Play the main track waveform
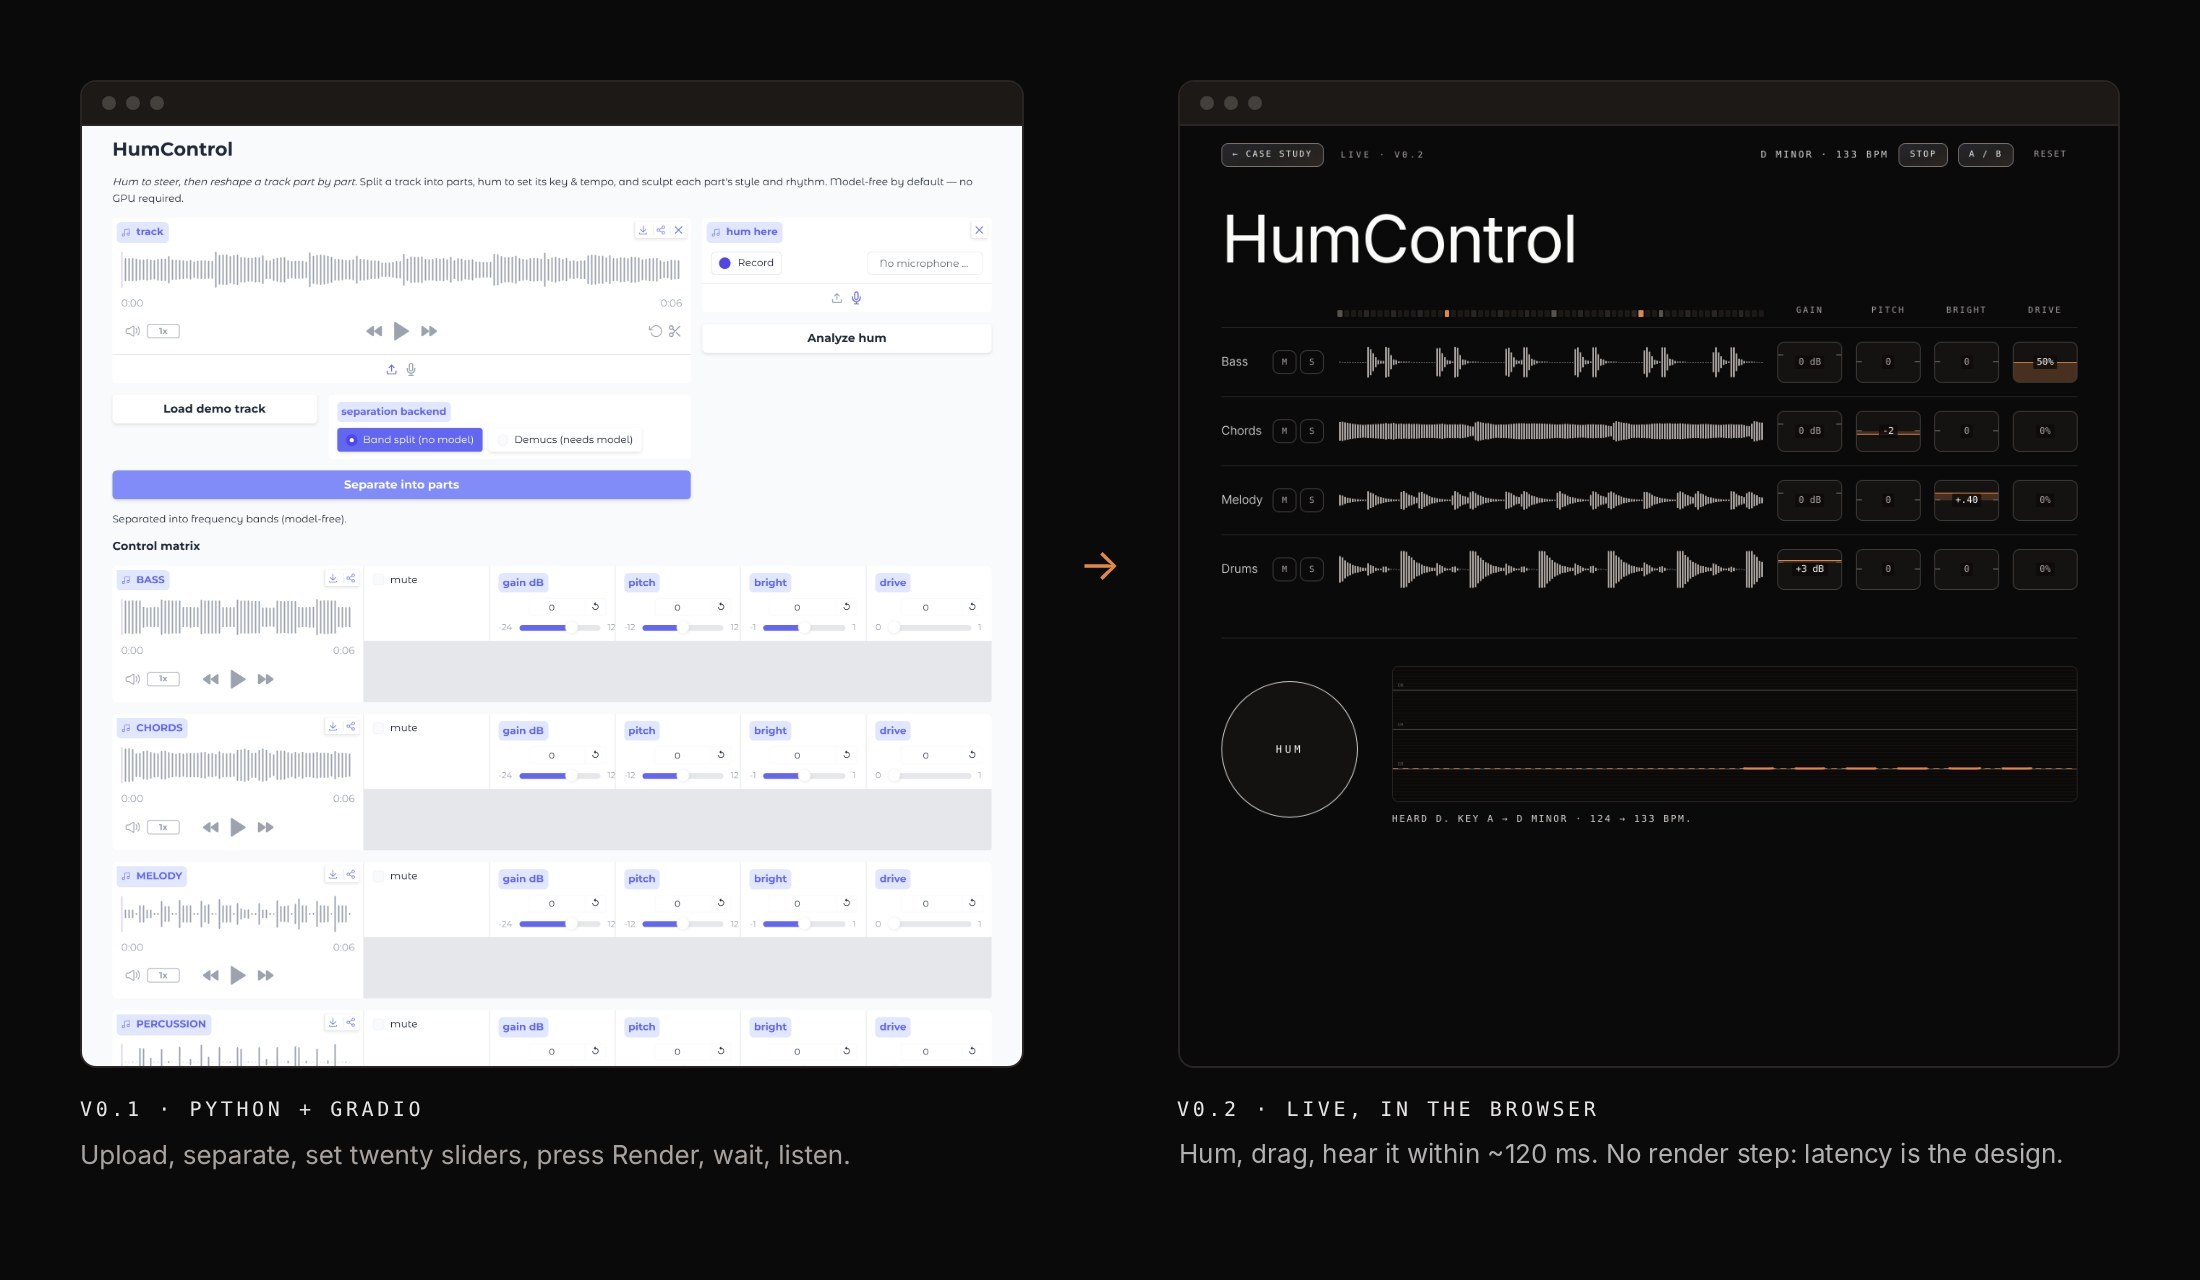Screen dimensions: 2200x1280 click(401, 331)
